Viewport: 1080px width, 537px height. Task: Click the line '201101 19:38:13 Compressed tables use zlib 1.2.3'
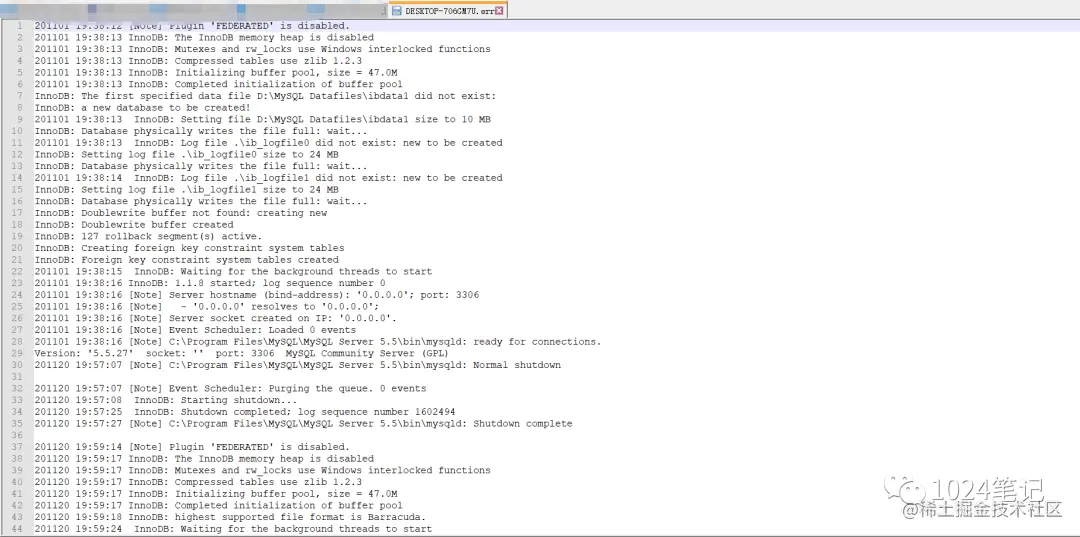(x=198, y=61)
